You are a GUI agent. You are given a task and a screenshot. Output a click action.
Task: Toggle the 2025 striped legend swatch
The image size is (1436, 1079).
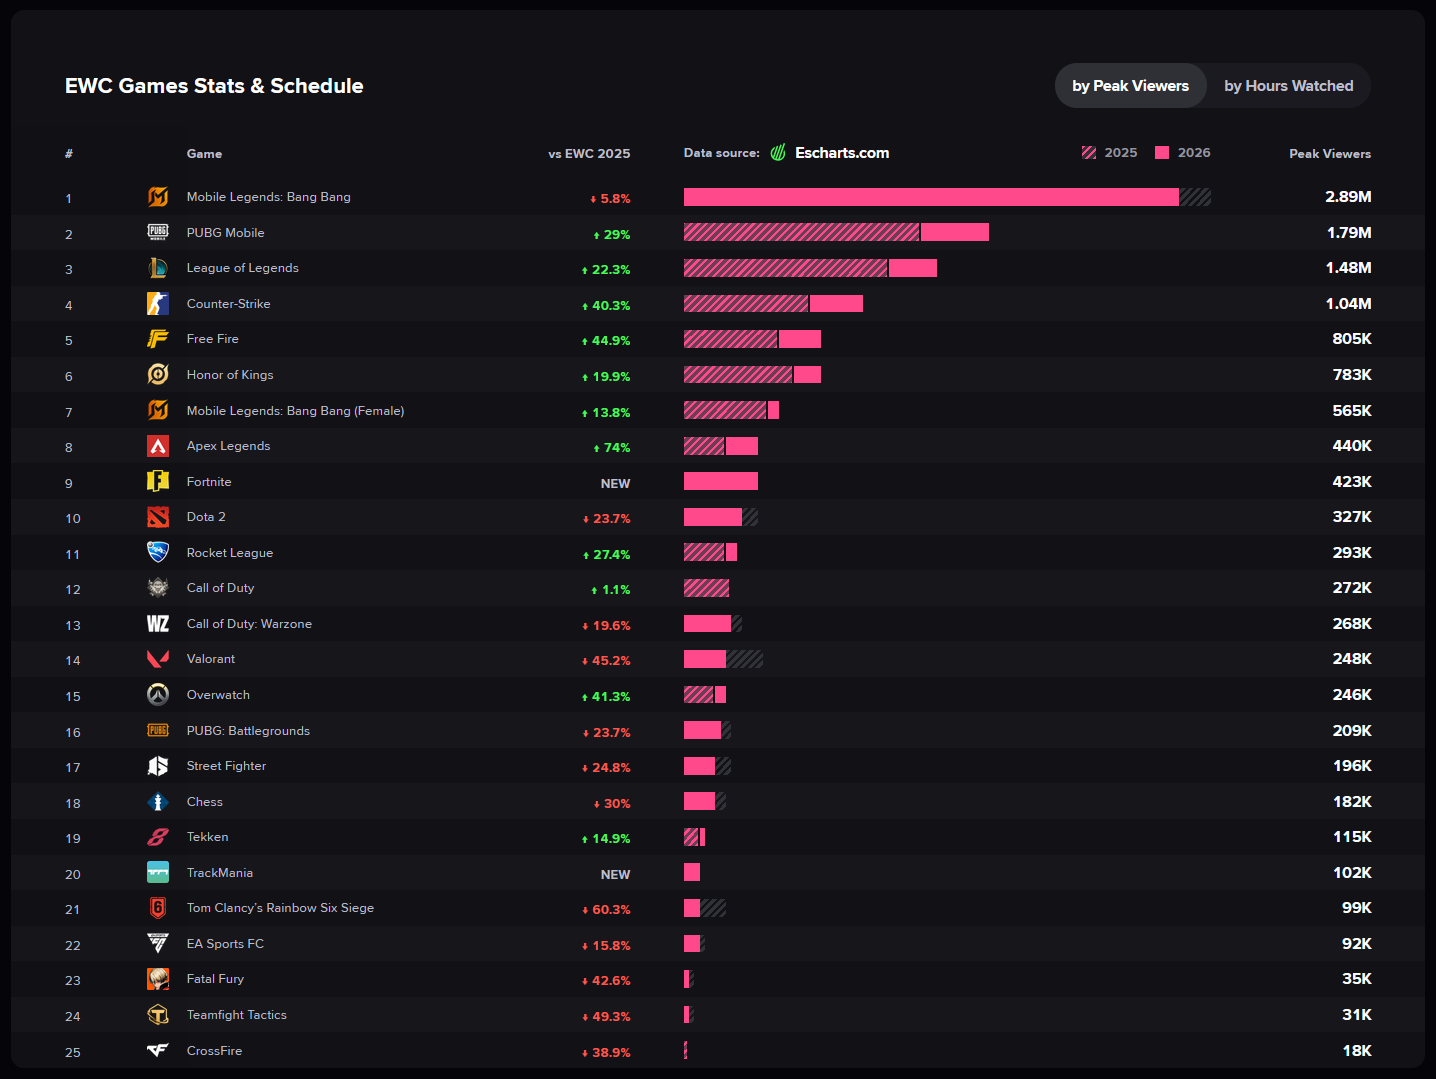coord(1089,153)
